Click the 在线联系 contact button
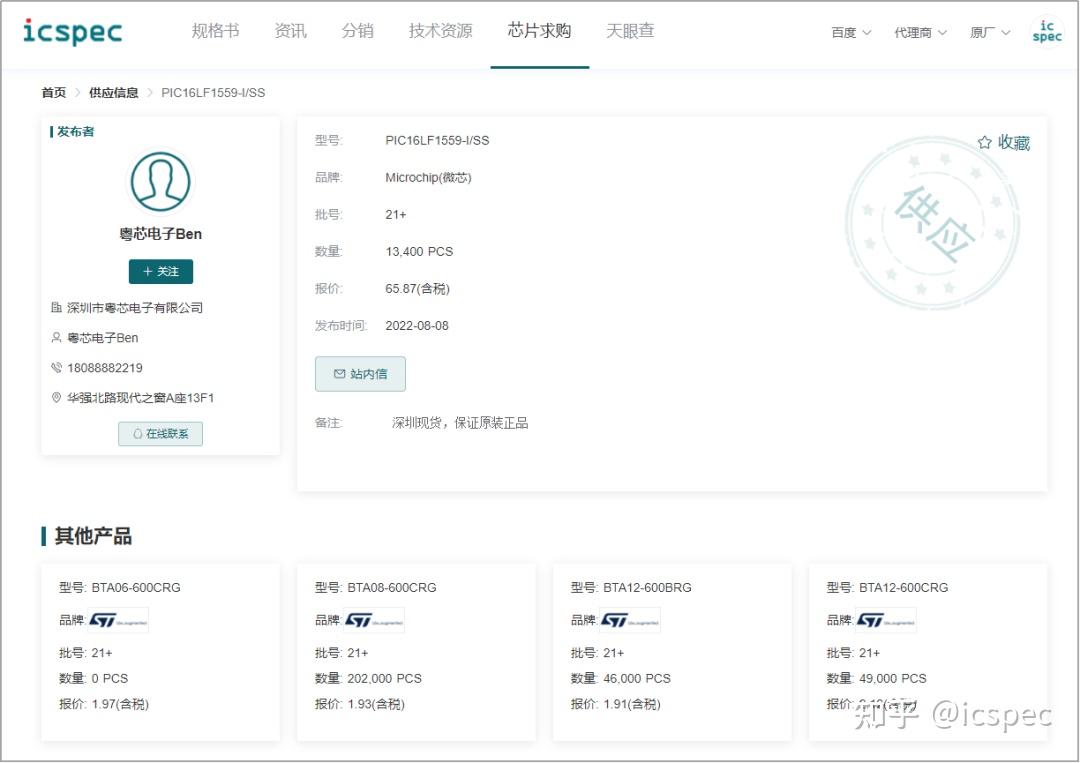The width and height of the screenshot is (1080, 763). pos(160,433)
